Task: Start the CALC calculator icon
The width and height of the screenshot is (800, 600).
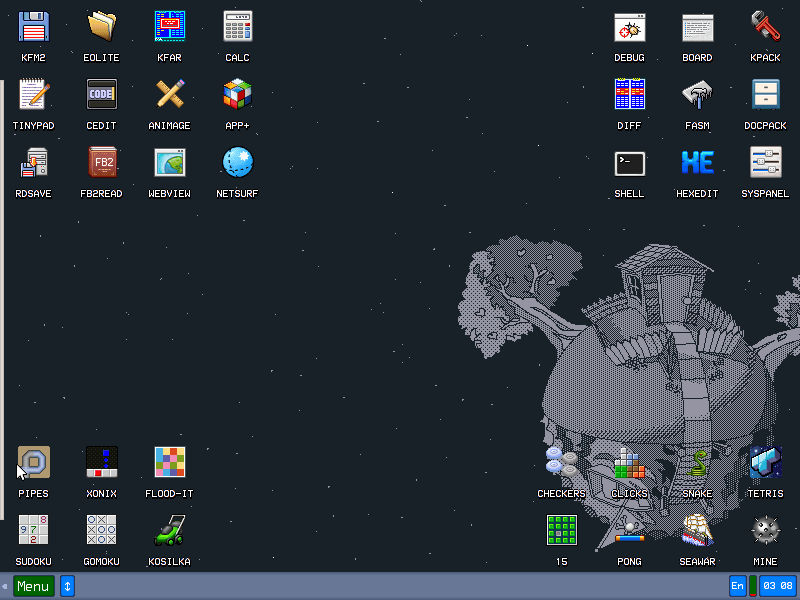Action: pos(238,27)
